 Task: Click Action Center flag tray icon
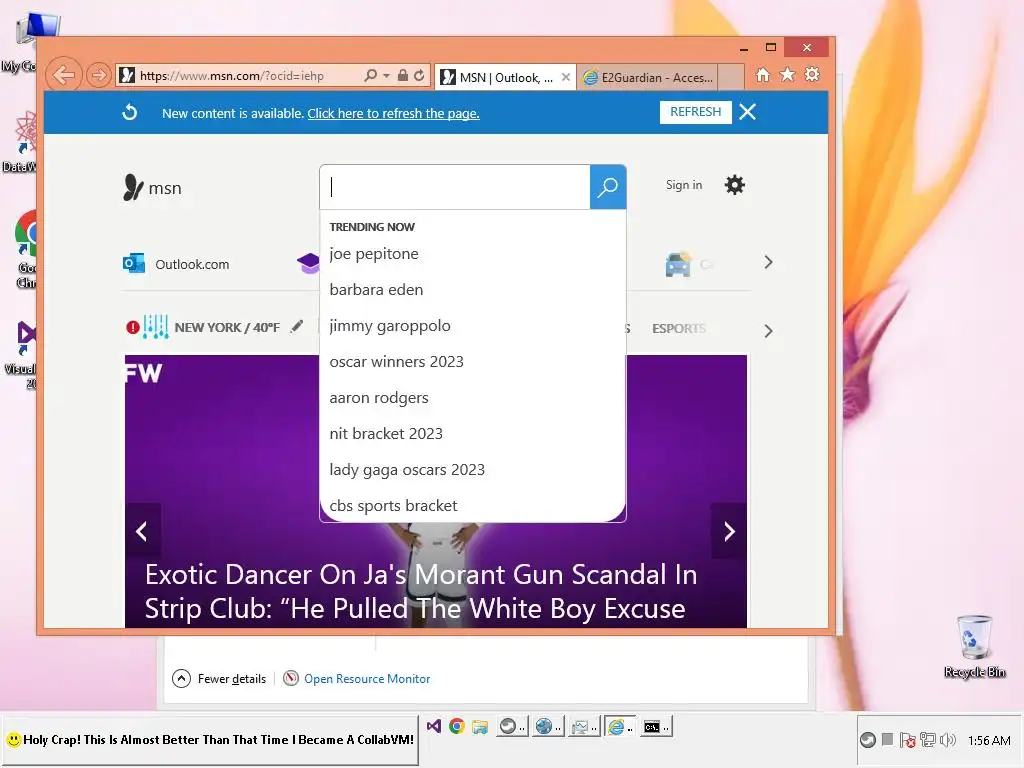click(x=907, y=740)
